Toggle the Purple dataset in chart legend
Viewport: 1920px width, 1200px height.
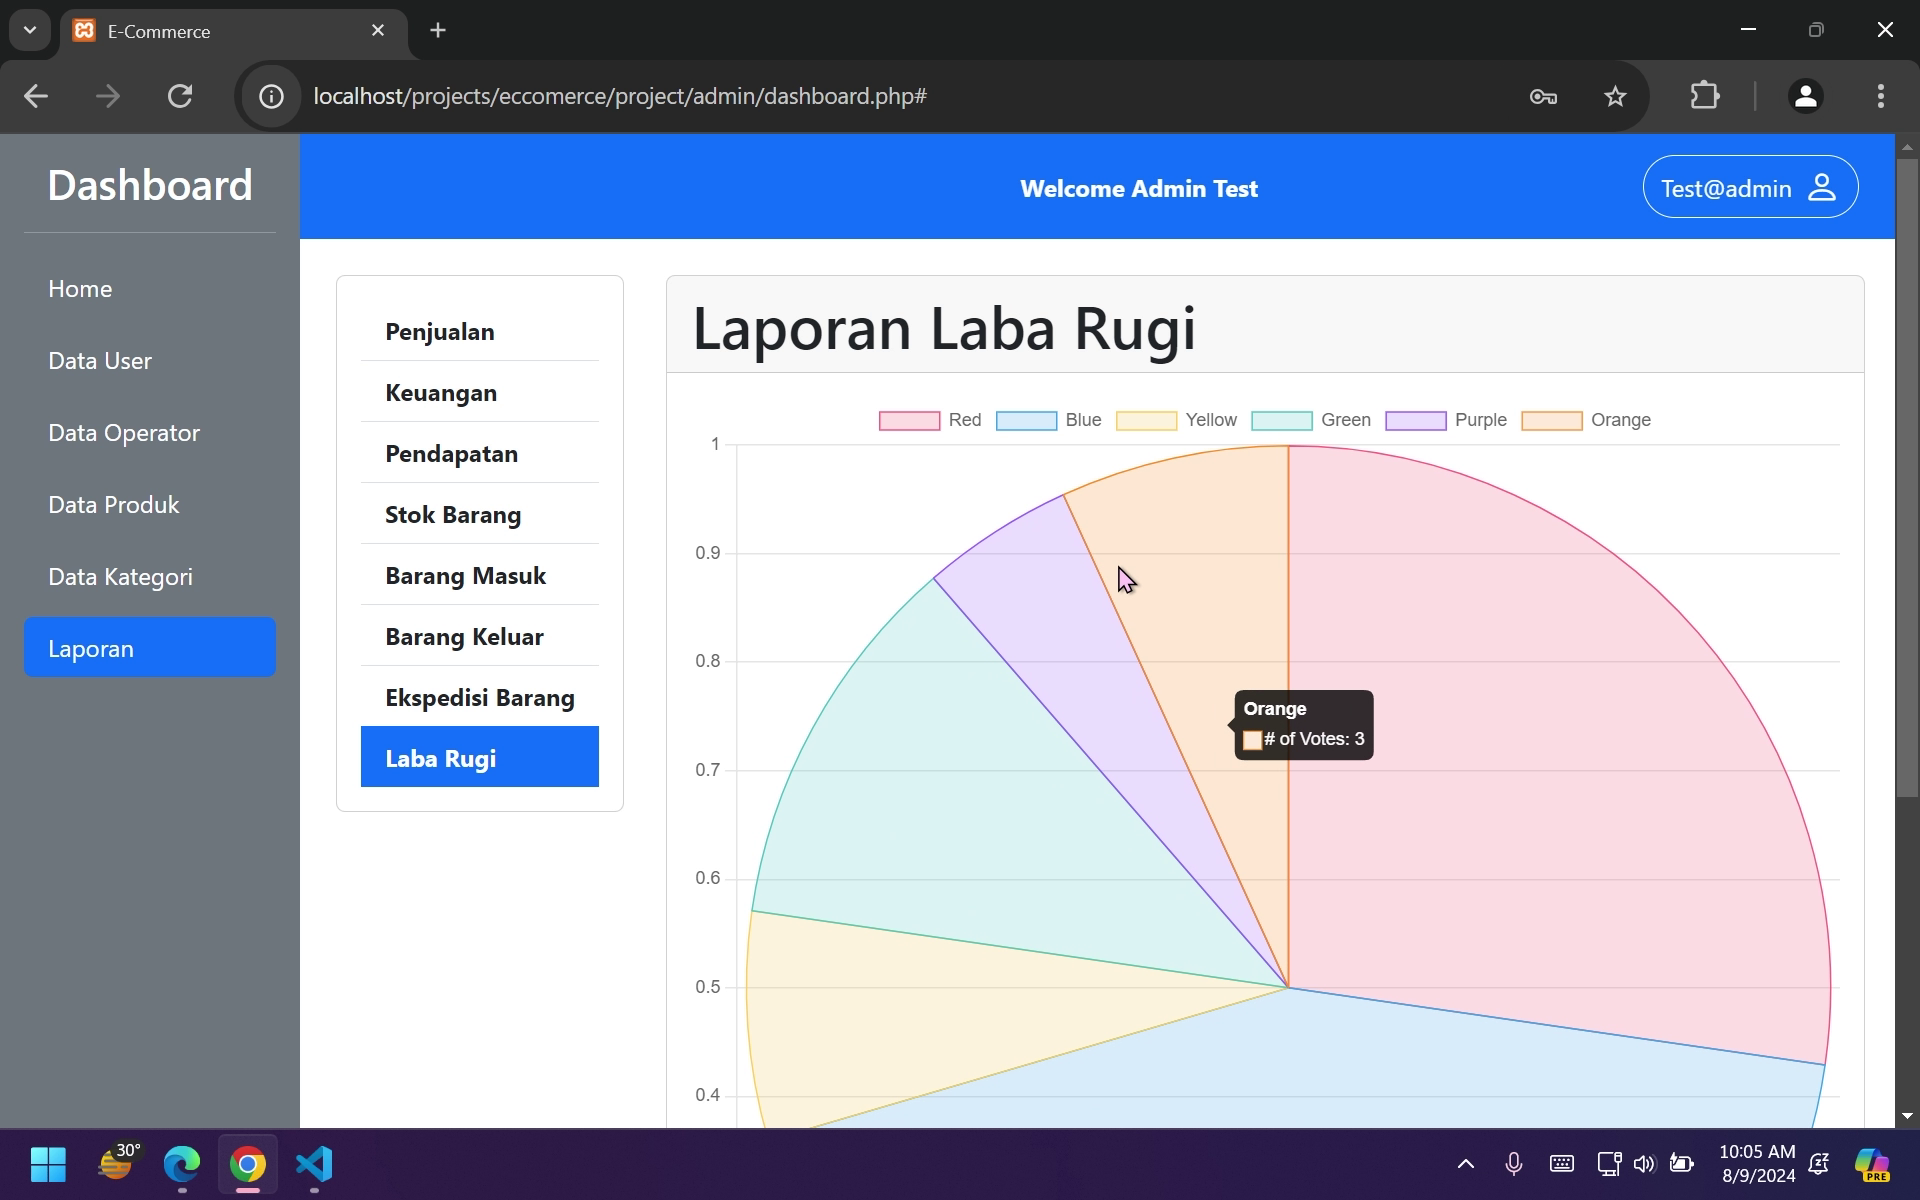click(1446, 420)
